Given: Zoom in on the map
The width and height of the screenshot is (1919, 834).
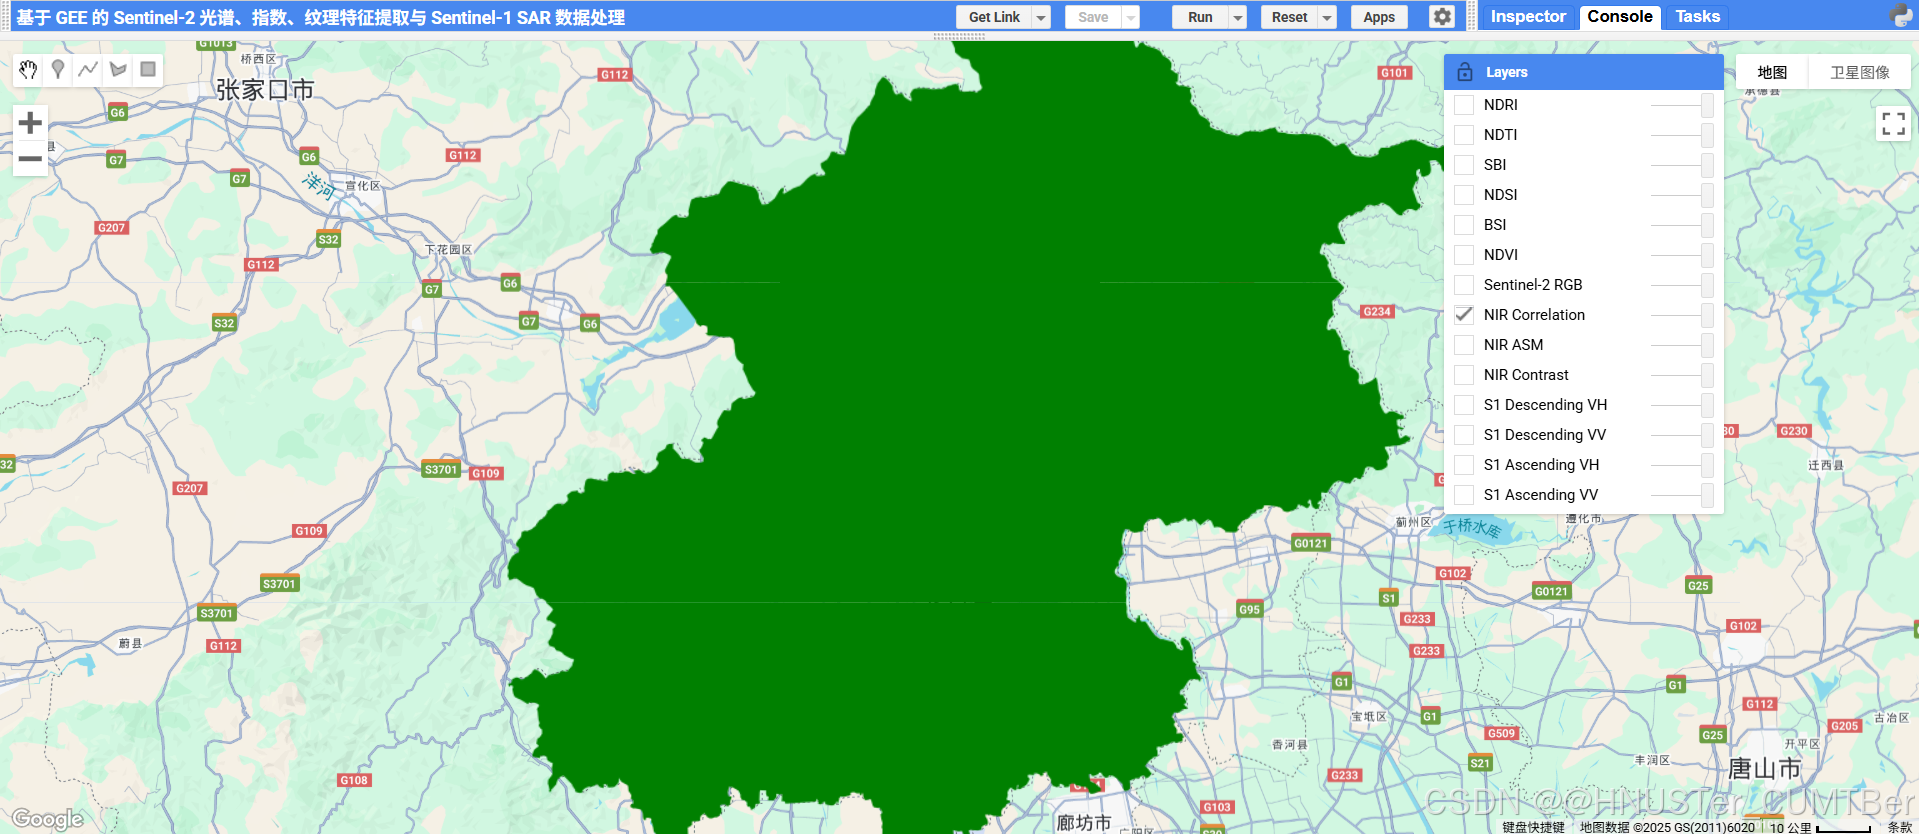Looking at the screenshot, I should [x=30, y=123].
